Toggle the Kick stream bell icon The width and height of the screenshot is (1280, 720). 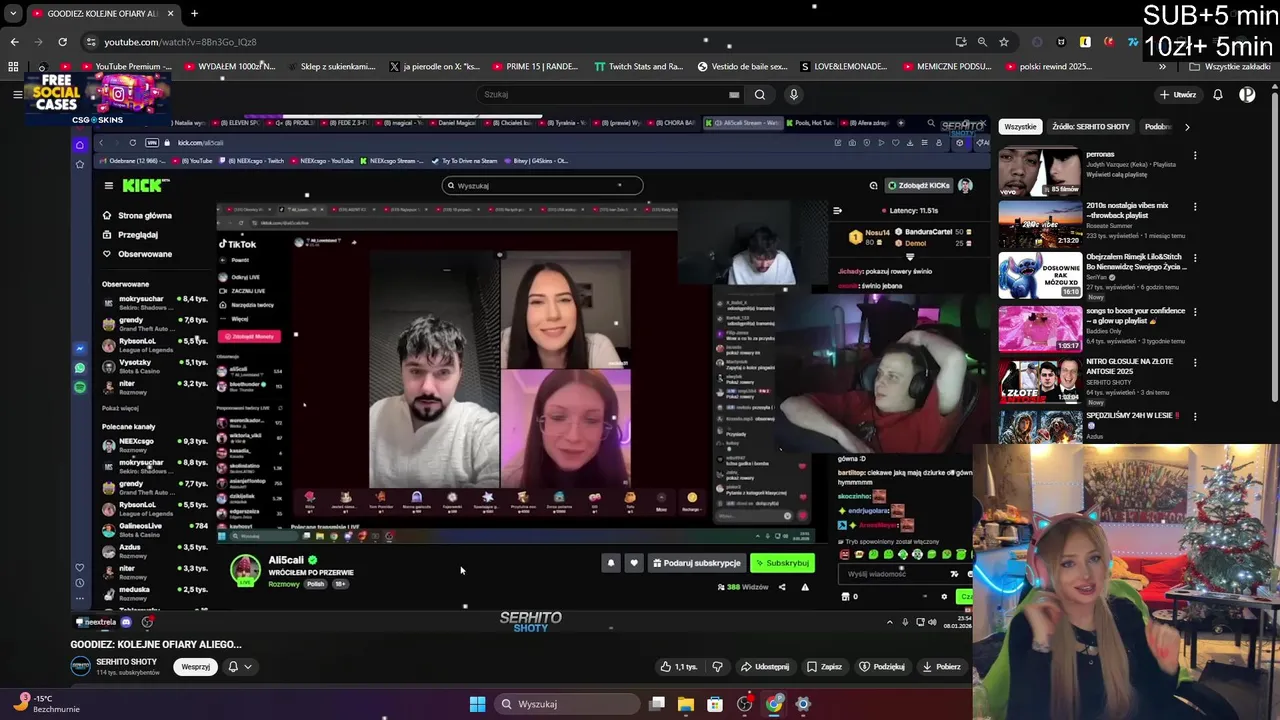[611, 563]
